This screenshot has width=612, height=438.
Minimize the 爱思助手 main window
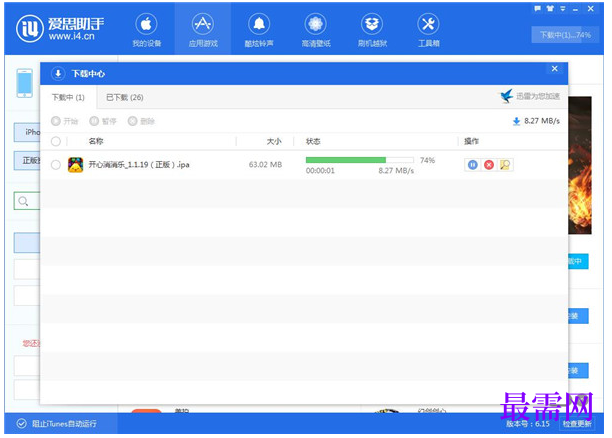[x=575, y=9]
